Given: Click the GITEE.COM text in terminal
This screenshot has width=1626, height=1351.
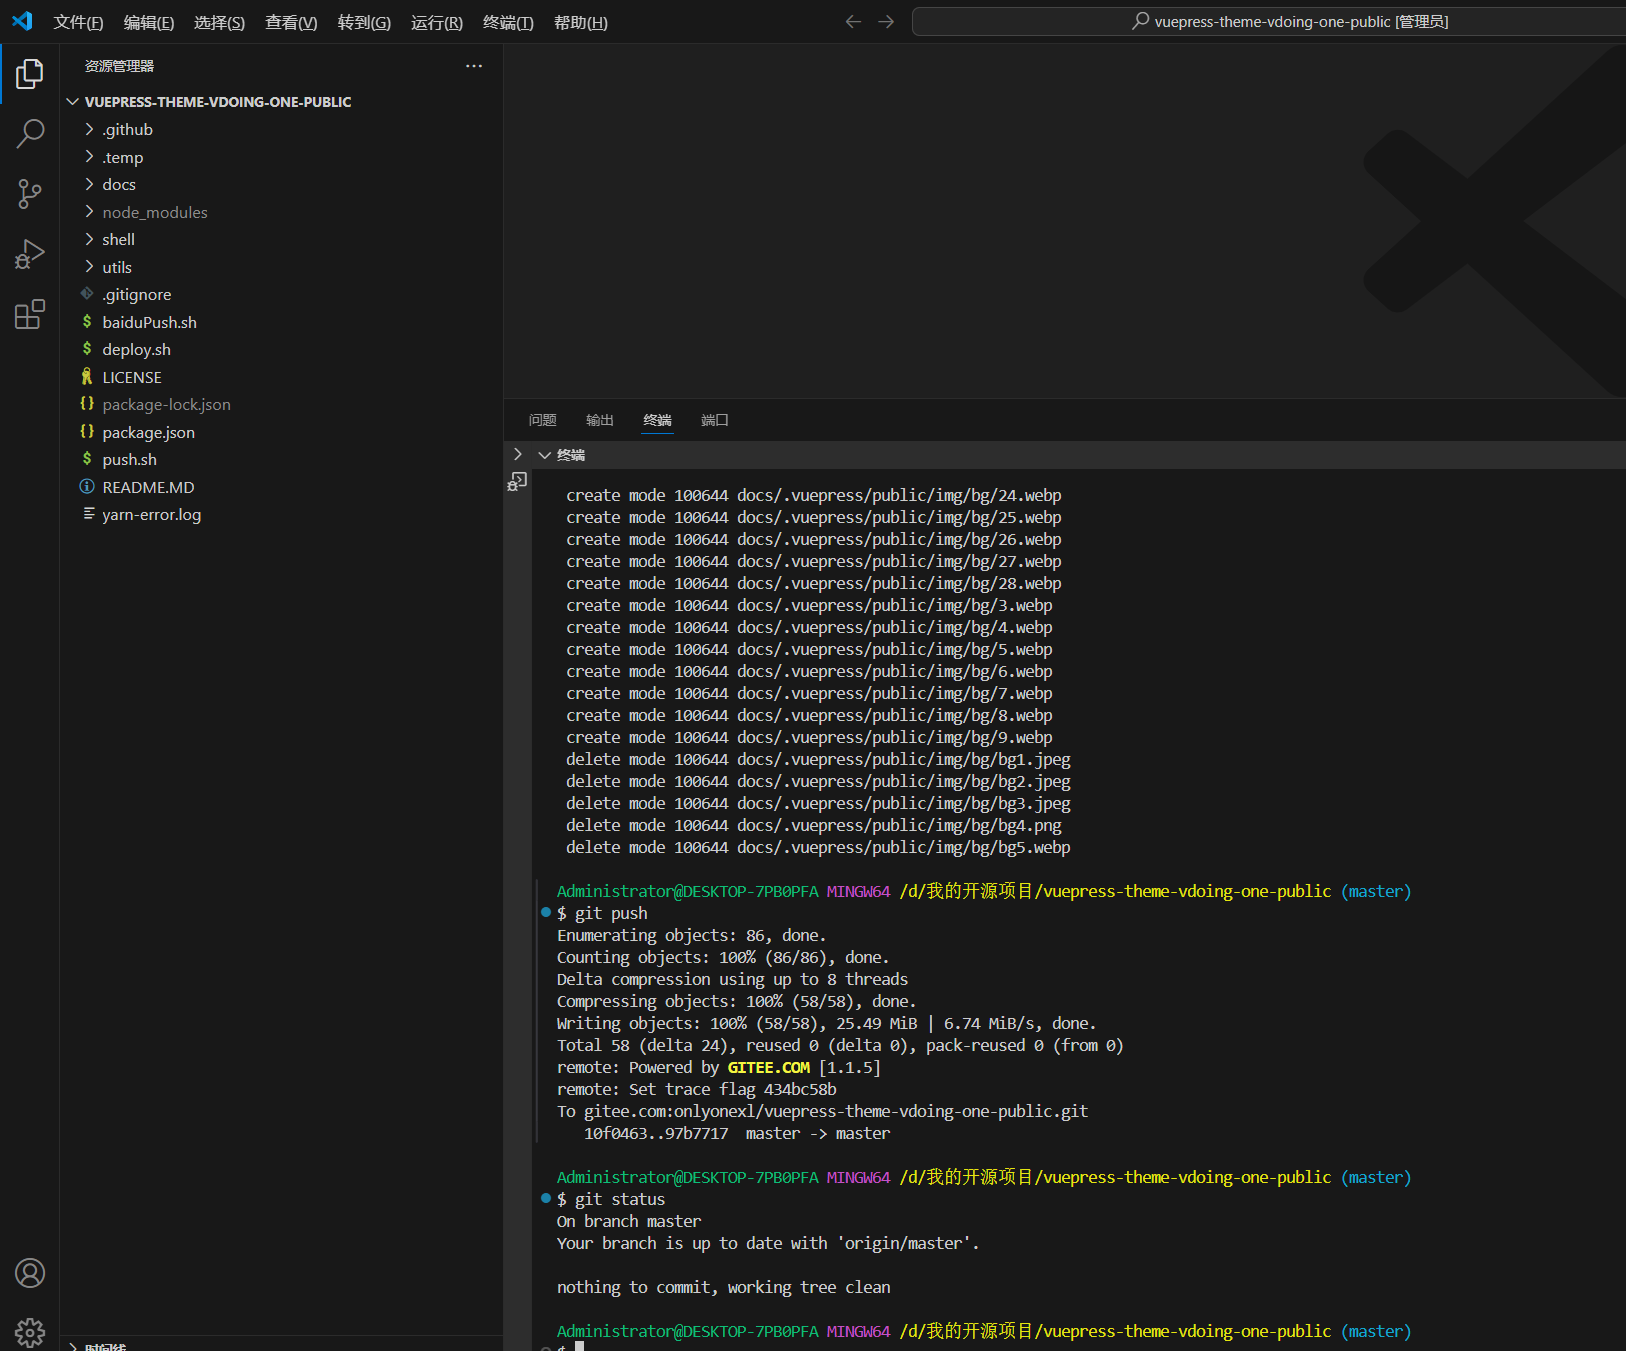Looking at the screenshot, I should (769, 1067).
